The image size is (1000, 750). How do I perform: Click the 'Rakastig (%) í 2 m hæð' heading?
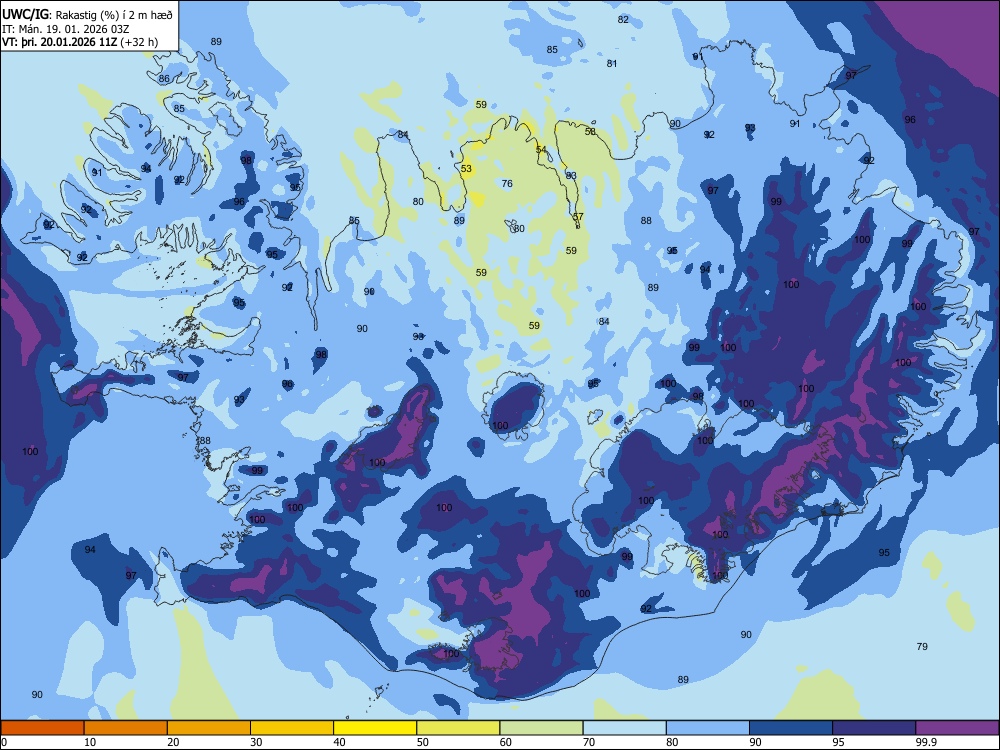pyautogui.click(x=115, y=15)
